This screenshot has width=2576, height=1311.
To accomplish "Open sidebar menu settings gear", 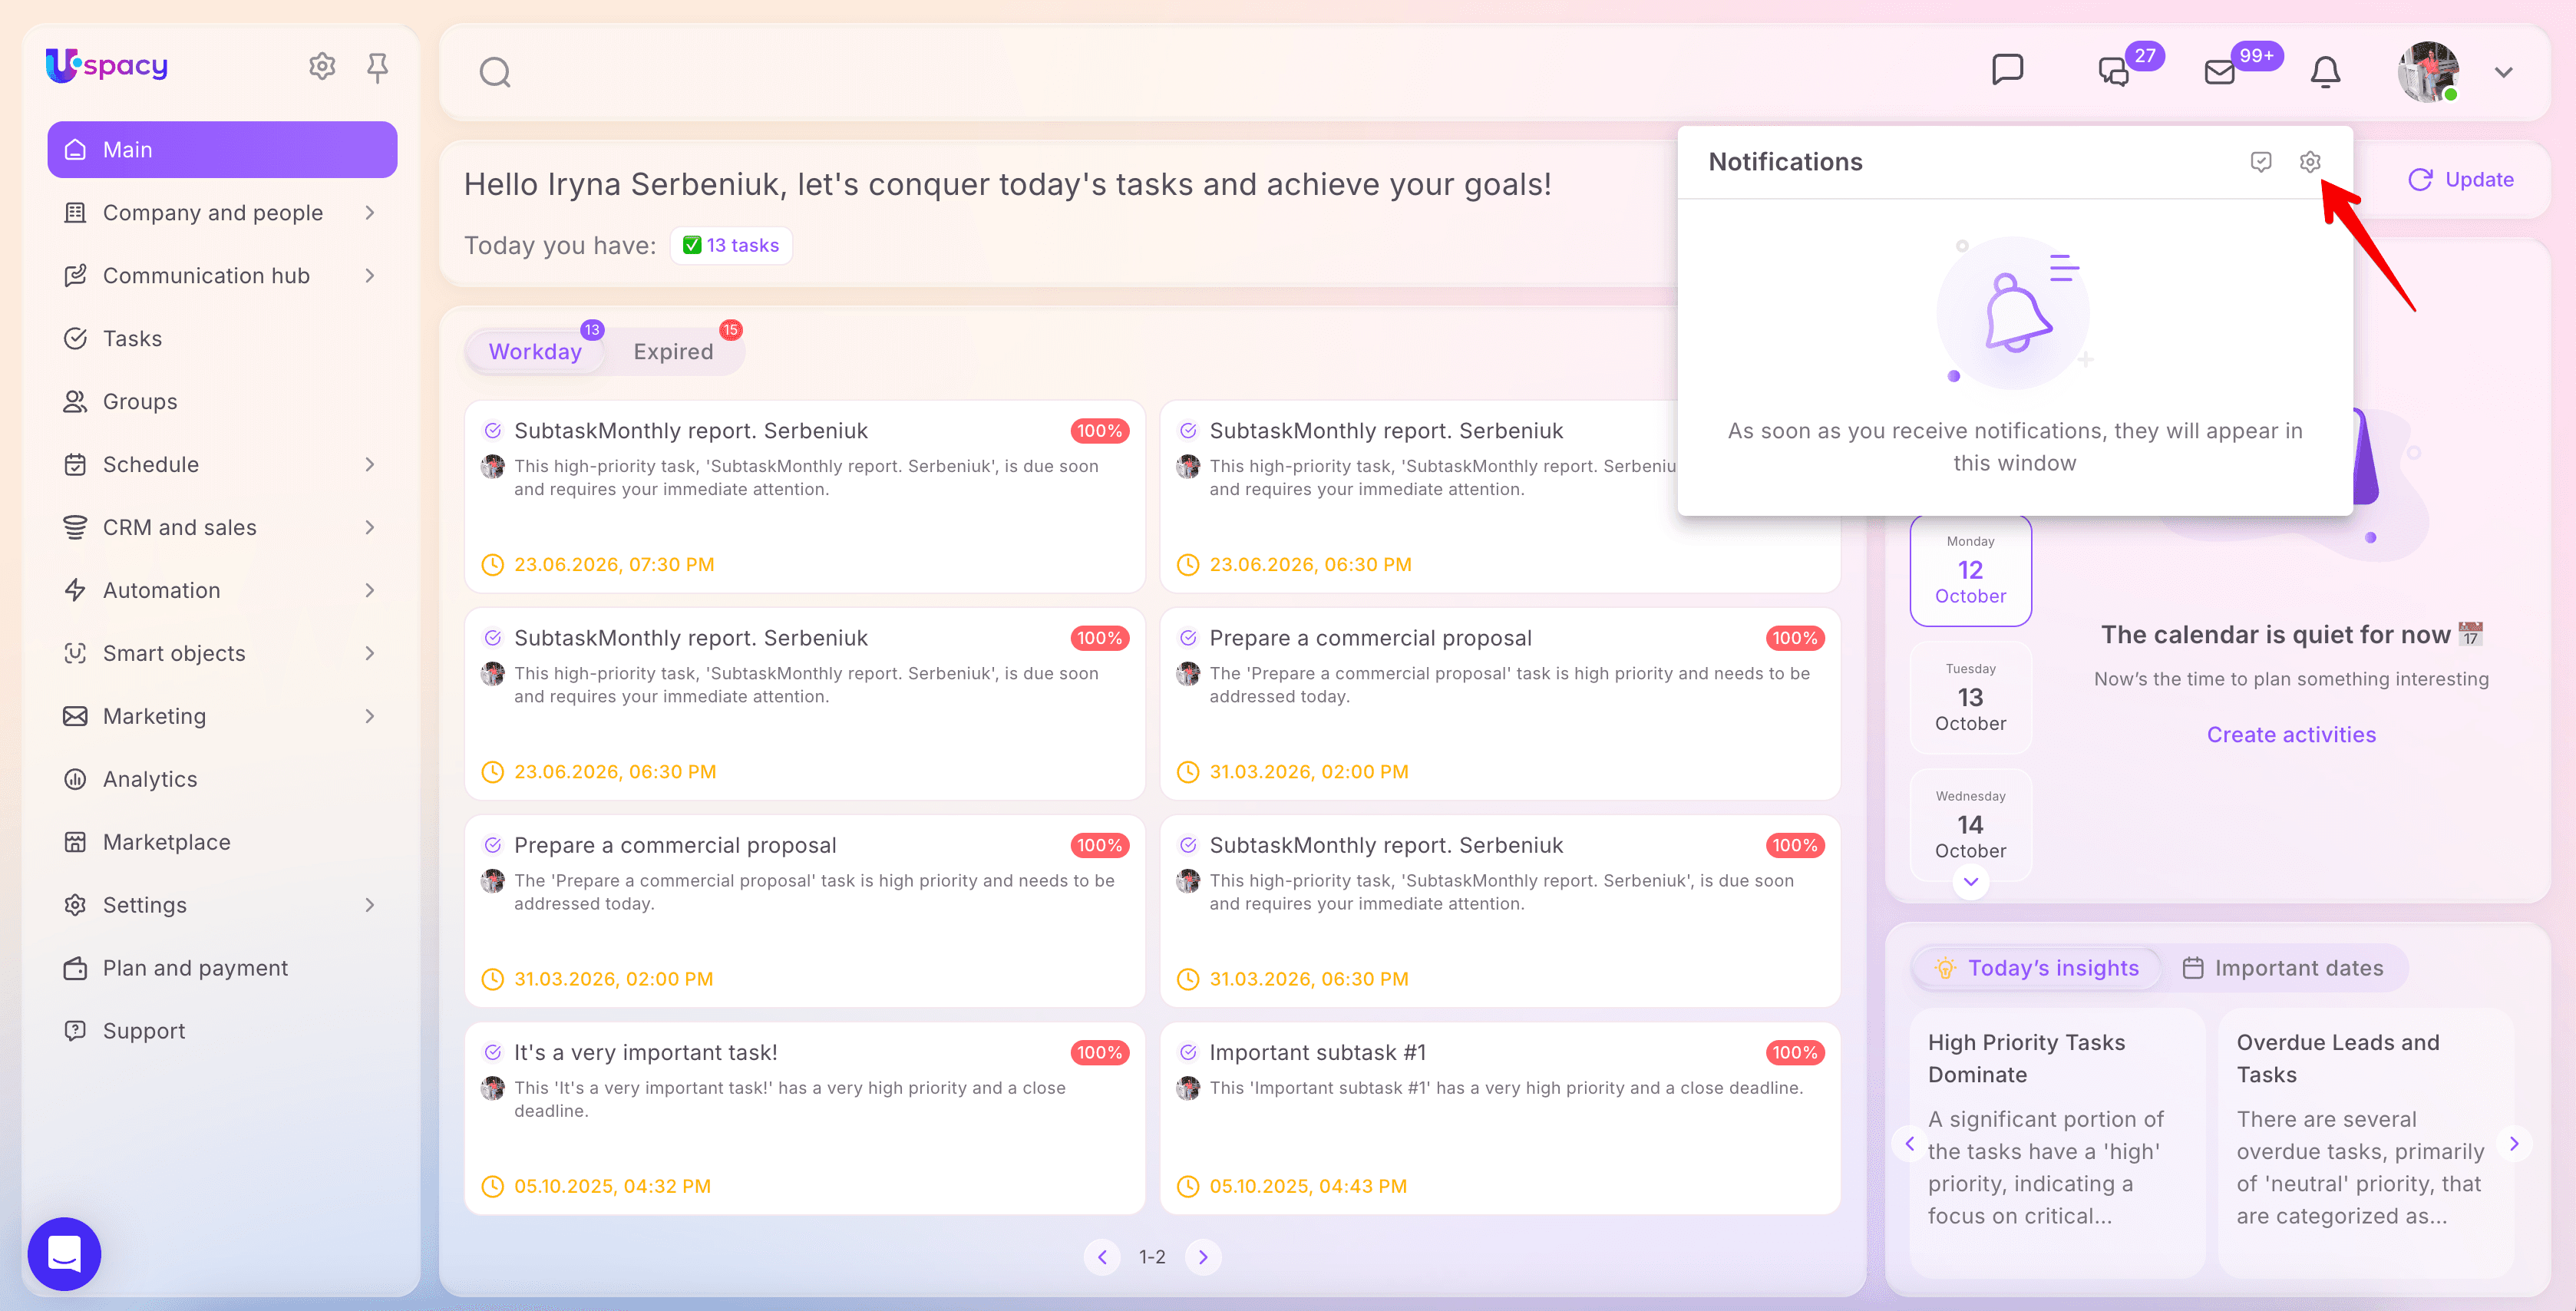I will click(322, 66).
